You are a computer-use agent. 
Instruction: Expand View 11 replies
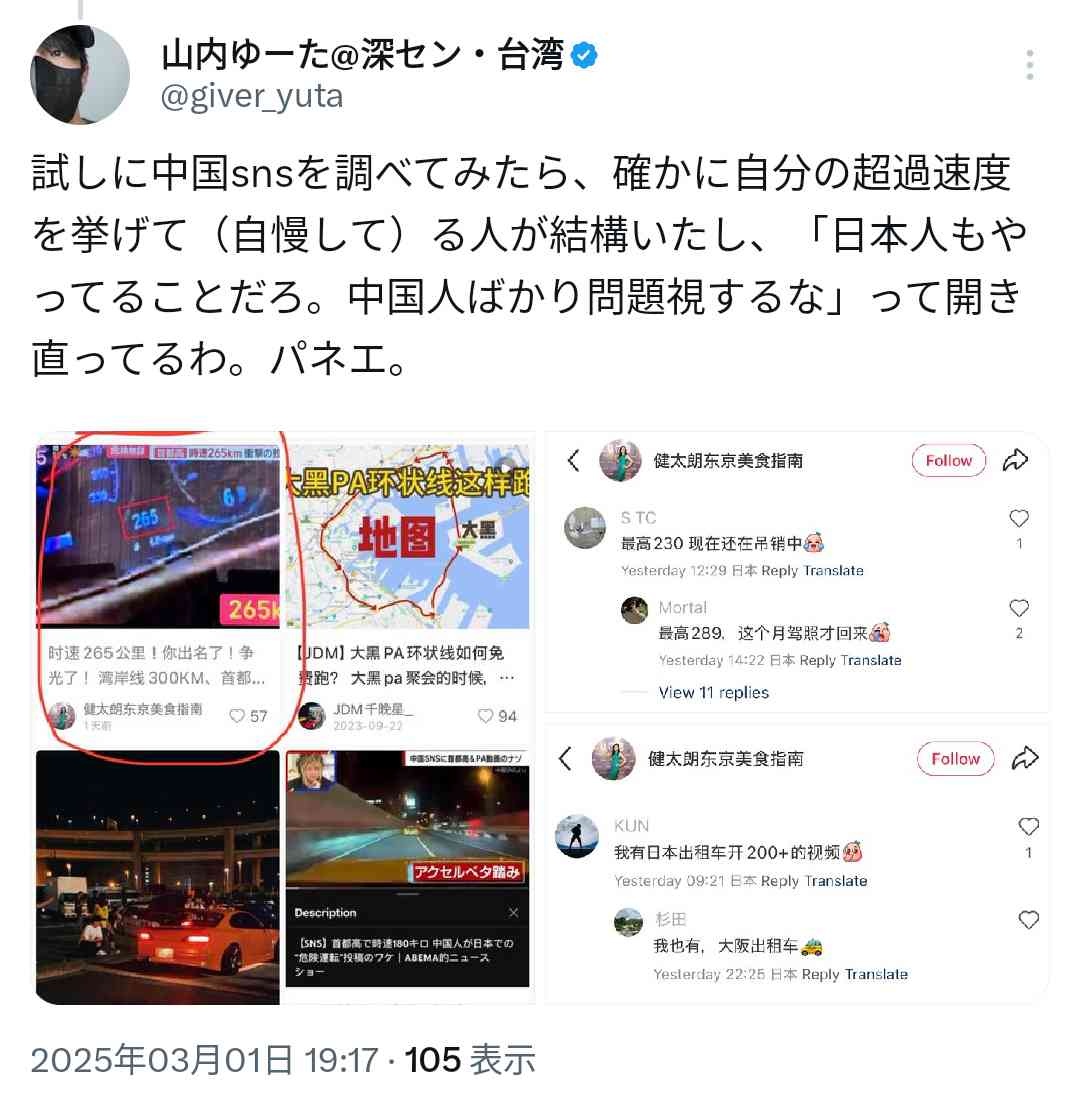(x=713, y=692)
